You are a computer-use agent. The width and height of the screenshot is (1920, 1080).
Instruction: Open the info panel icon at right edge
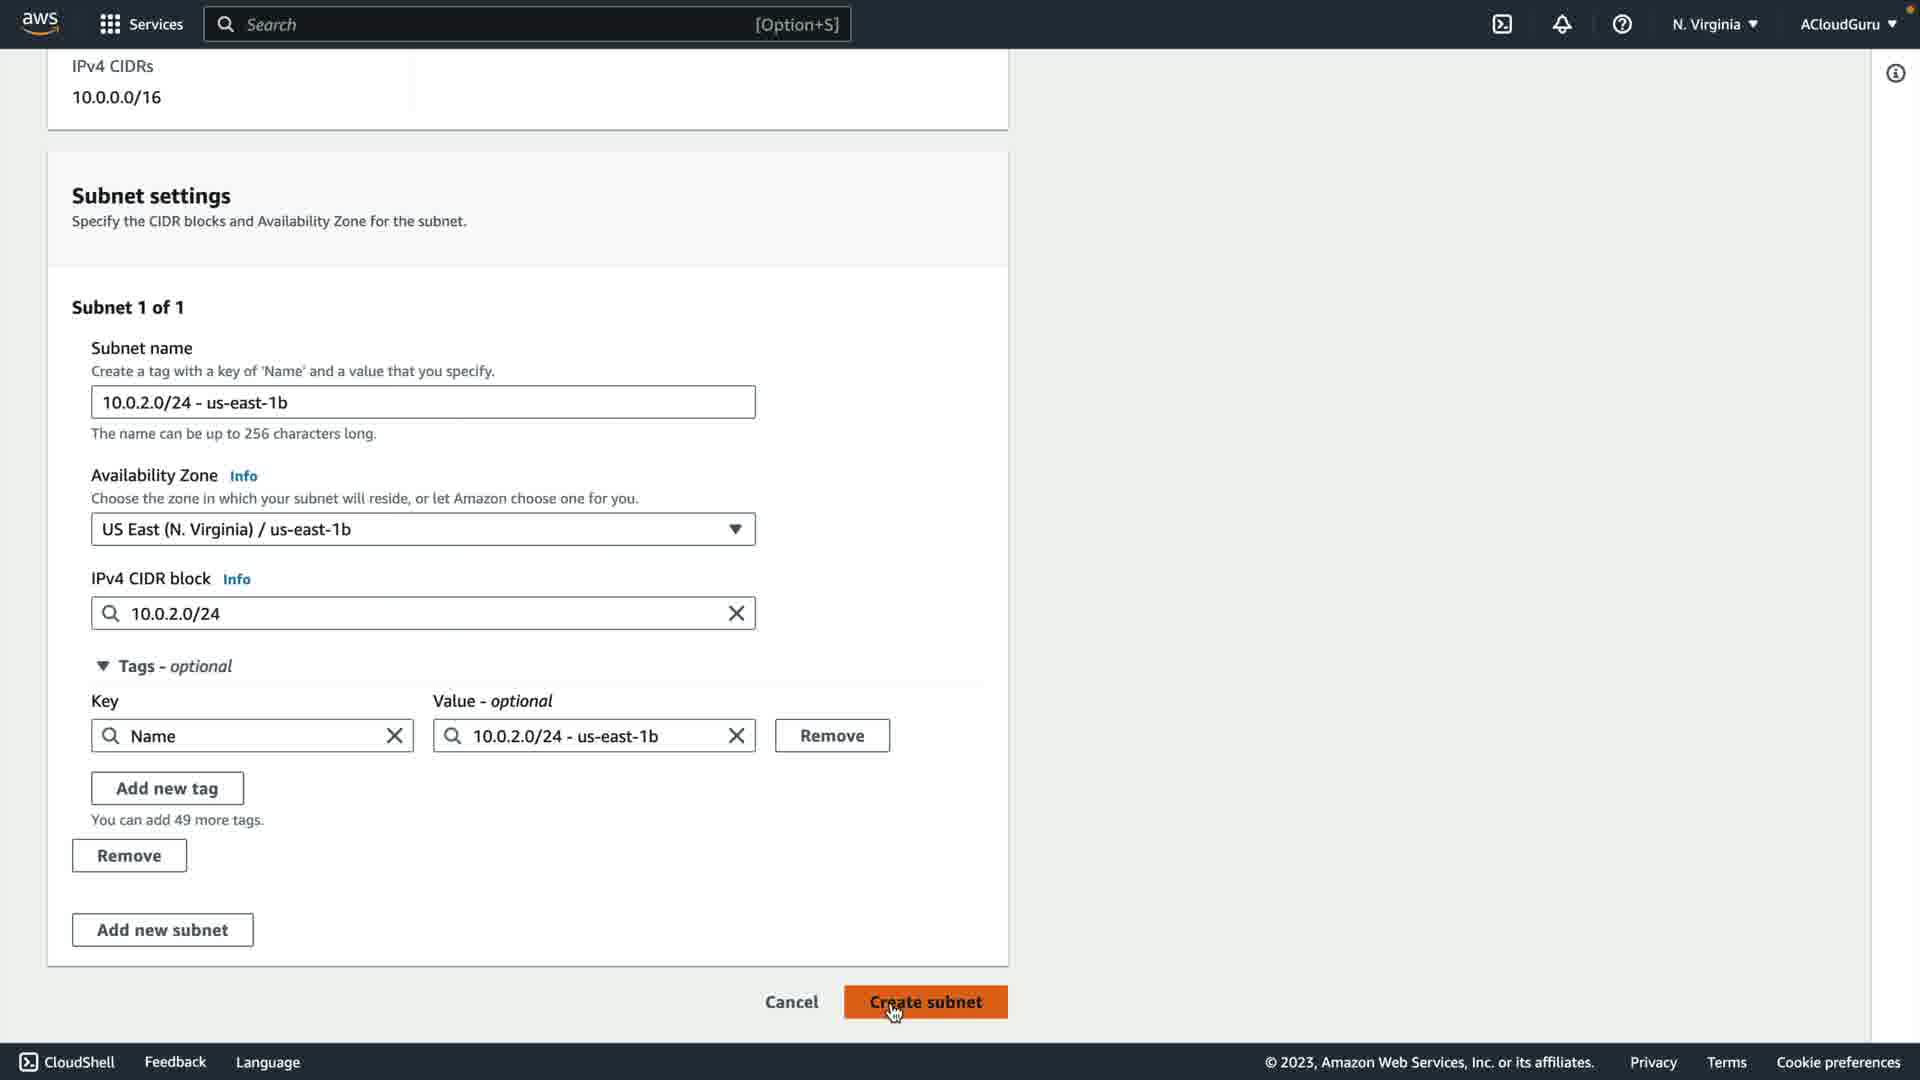point(1895,73)
